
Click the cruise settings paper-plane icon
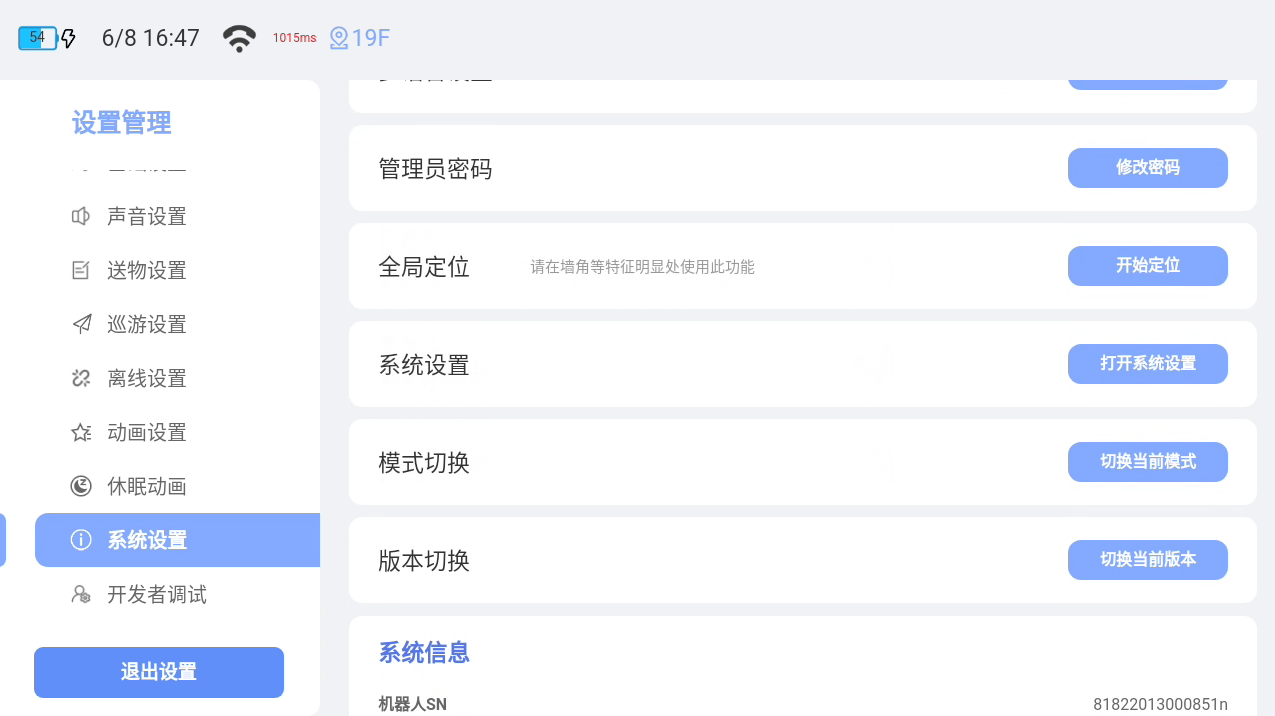tap(81, 324)
